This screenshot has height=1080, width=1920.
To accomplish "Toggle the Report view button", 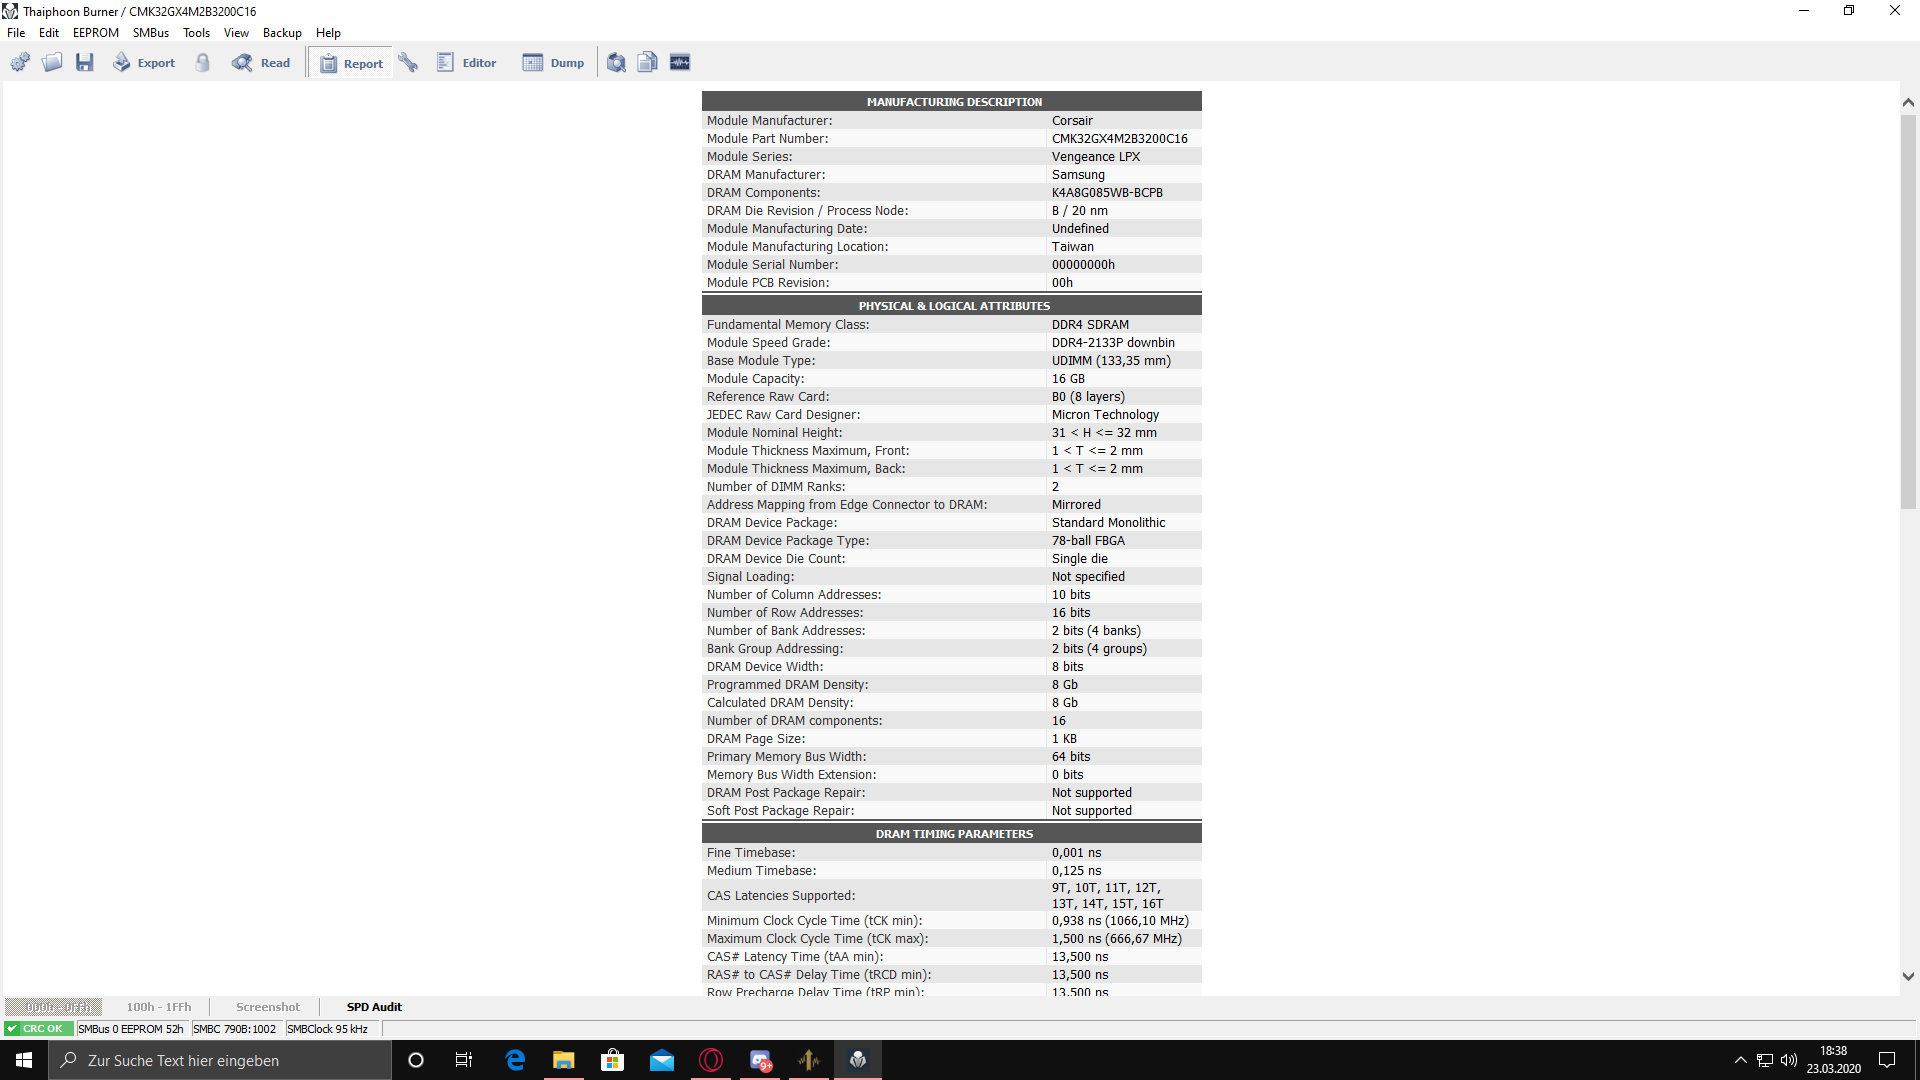I will pos(352,63).
